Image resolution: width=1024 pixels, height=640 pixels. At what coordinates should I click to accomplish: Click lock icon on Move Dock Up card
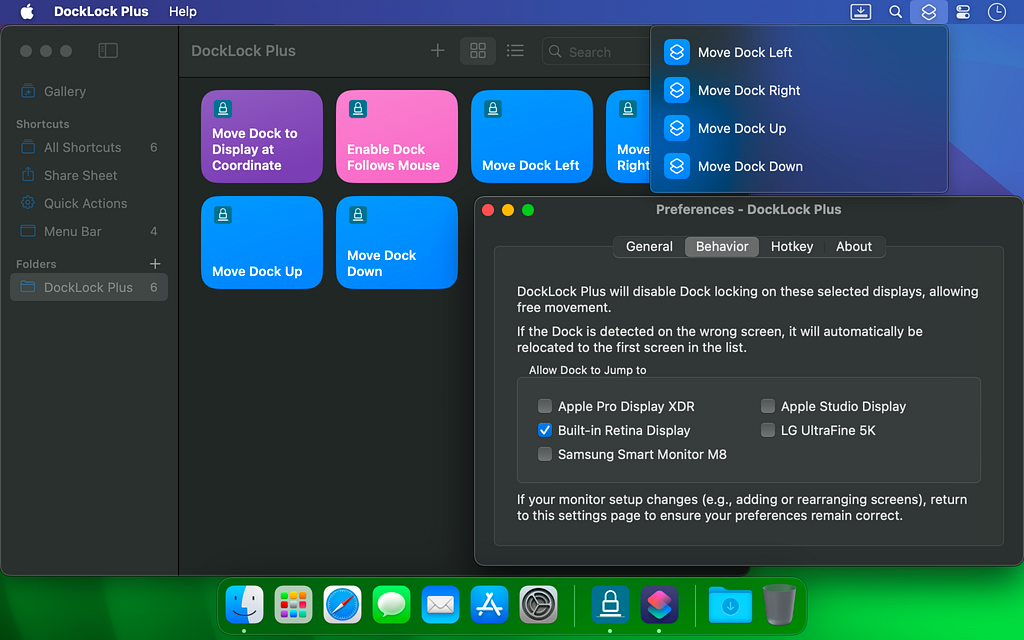tap(223, 215)
